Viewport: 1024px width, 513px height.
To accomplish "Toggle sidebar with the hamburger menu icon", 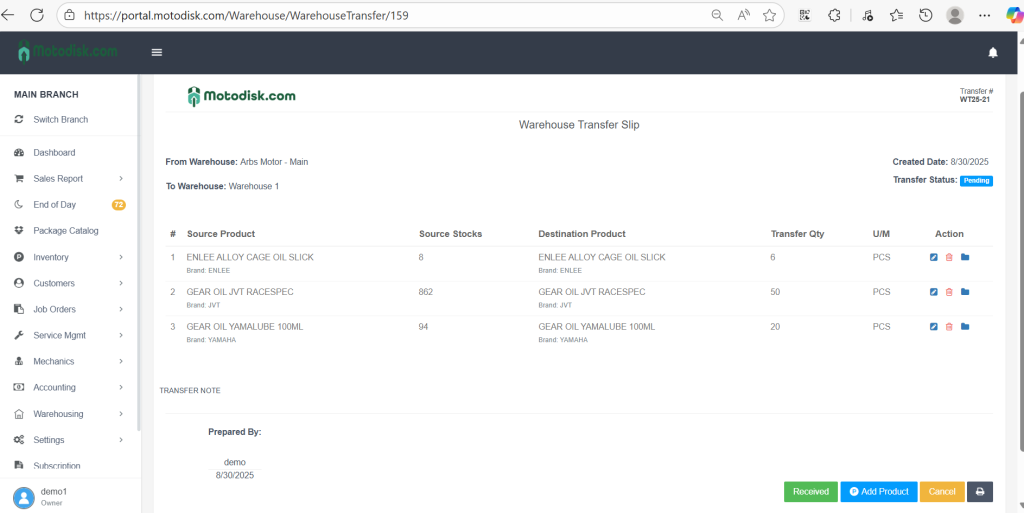I will [157, 52].
